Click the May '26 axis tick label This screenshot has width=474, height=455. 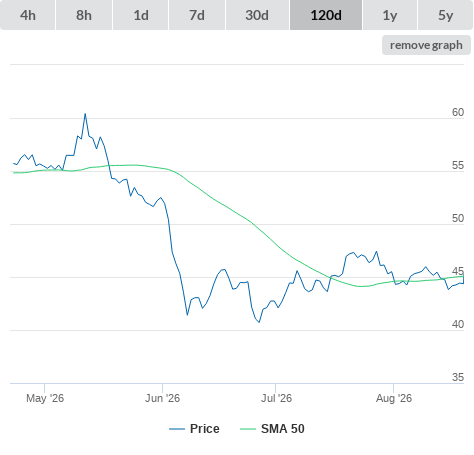click(x=45, y=398)
